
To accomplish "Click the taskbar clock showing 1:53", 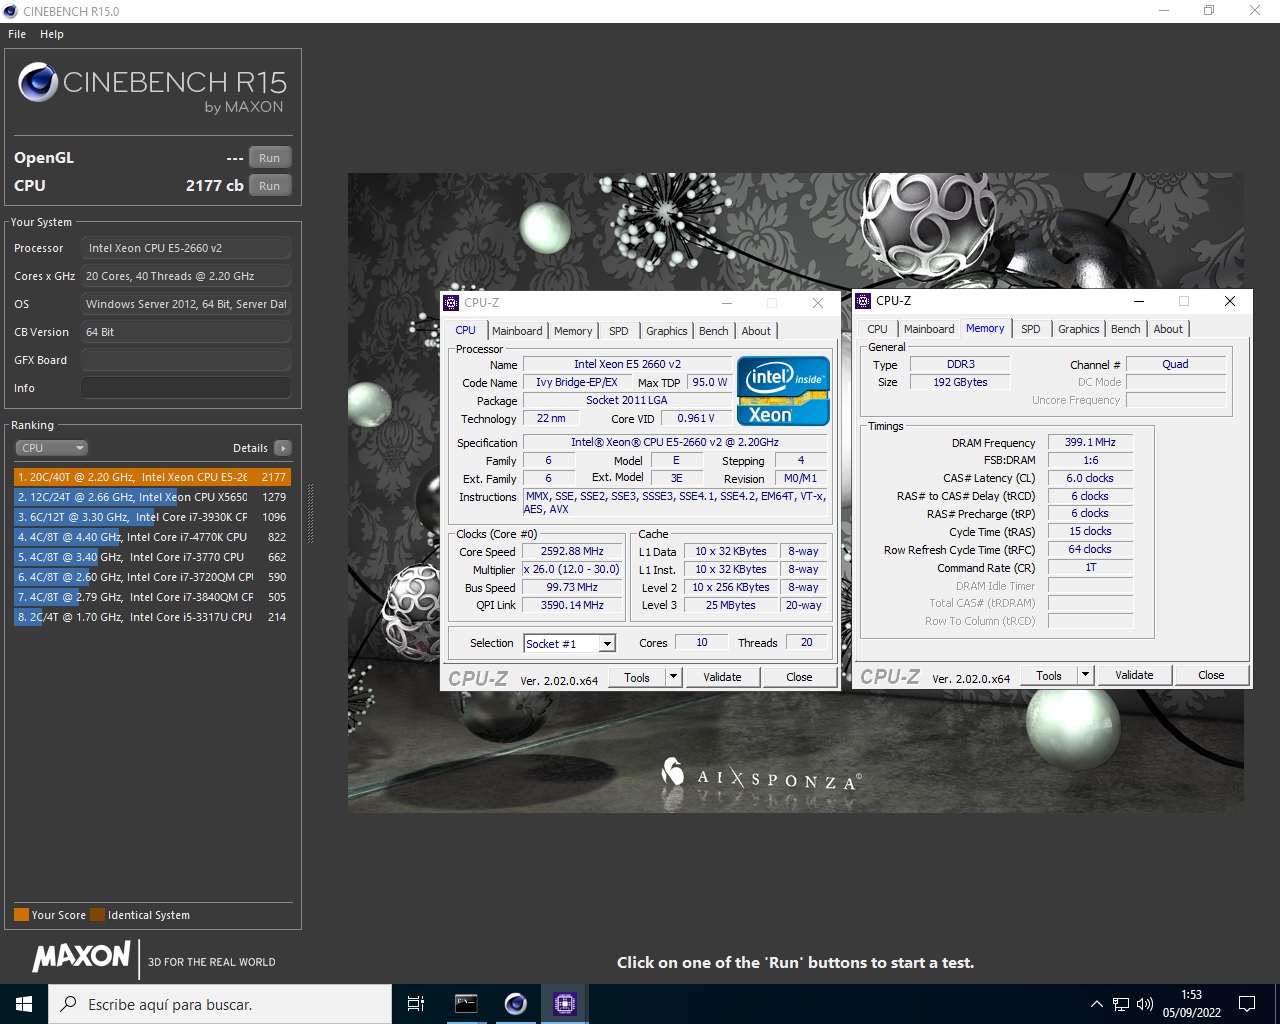I will point(1191,1004).
